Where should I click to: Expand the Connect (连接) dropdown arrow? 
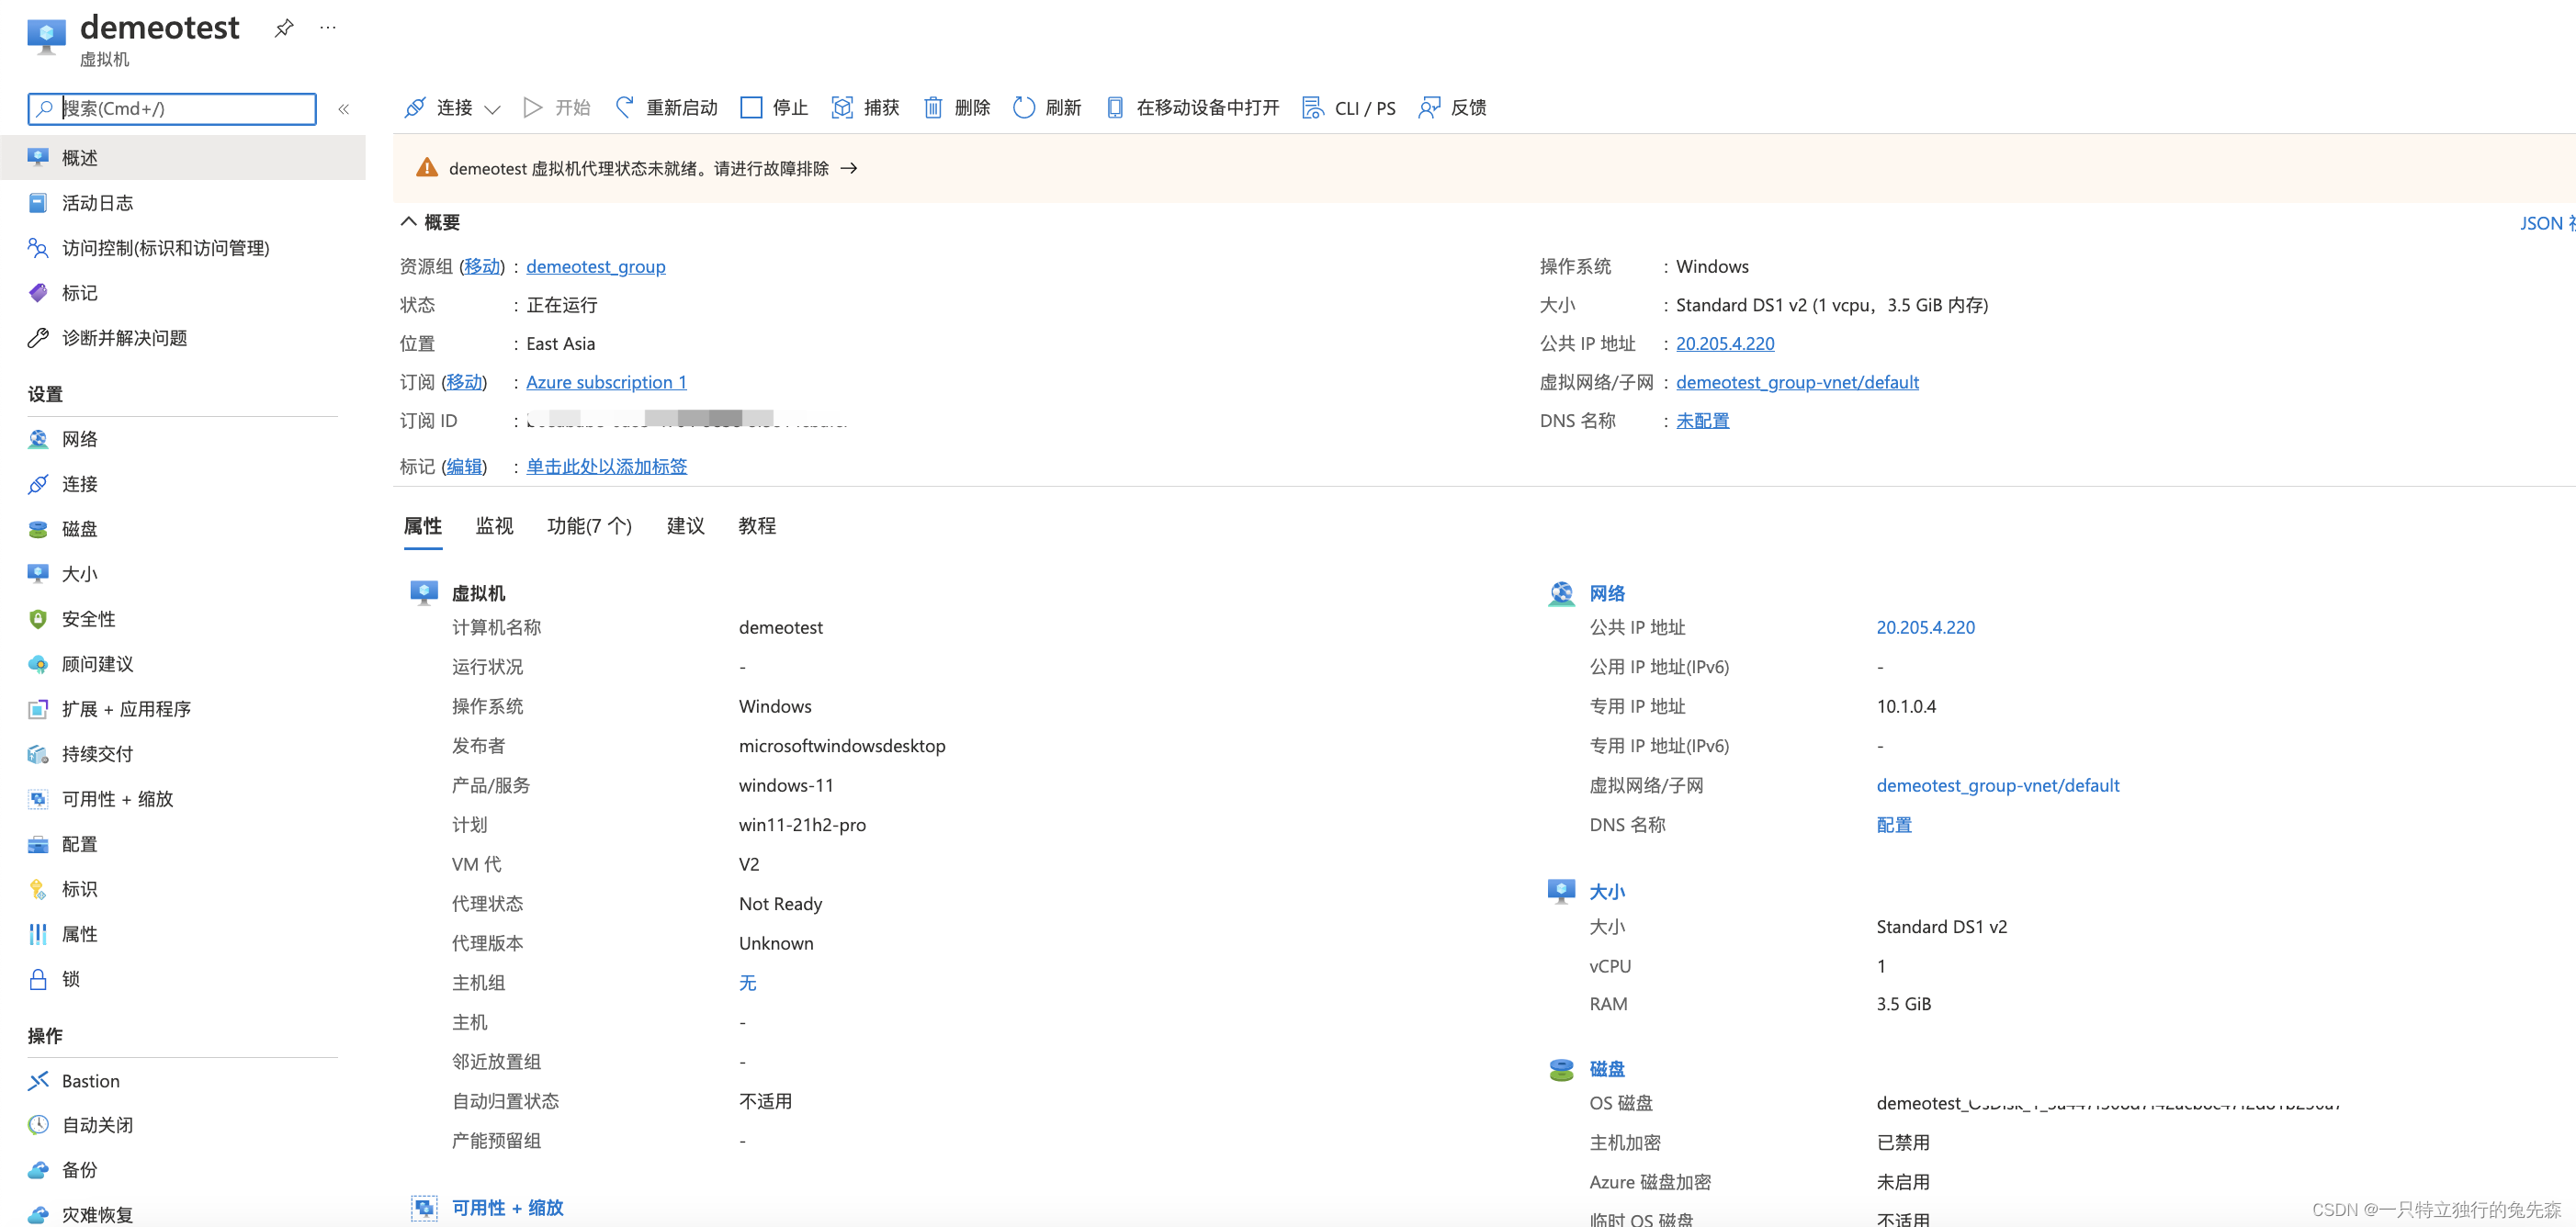point(492,109)
